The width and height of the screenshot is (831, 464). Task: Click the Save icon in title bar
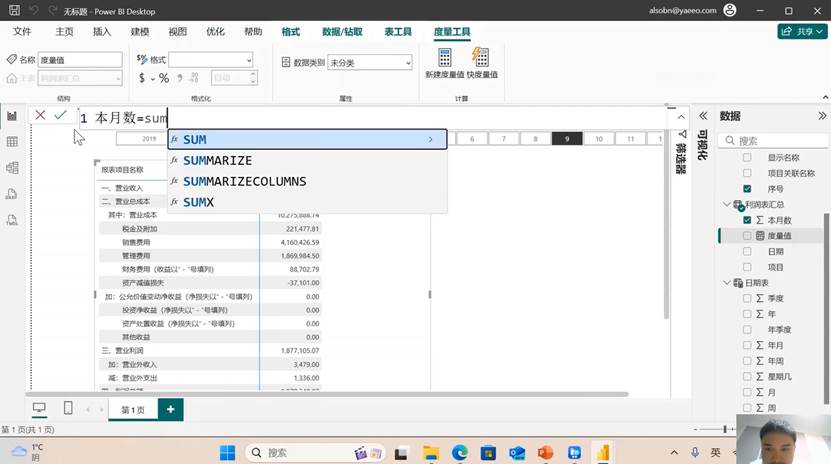14,10
